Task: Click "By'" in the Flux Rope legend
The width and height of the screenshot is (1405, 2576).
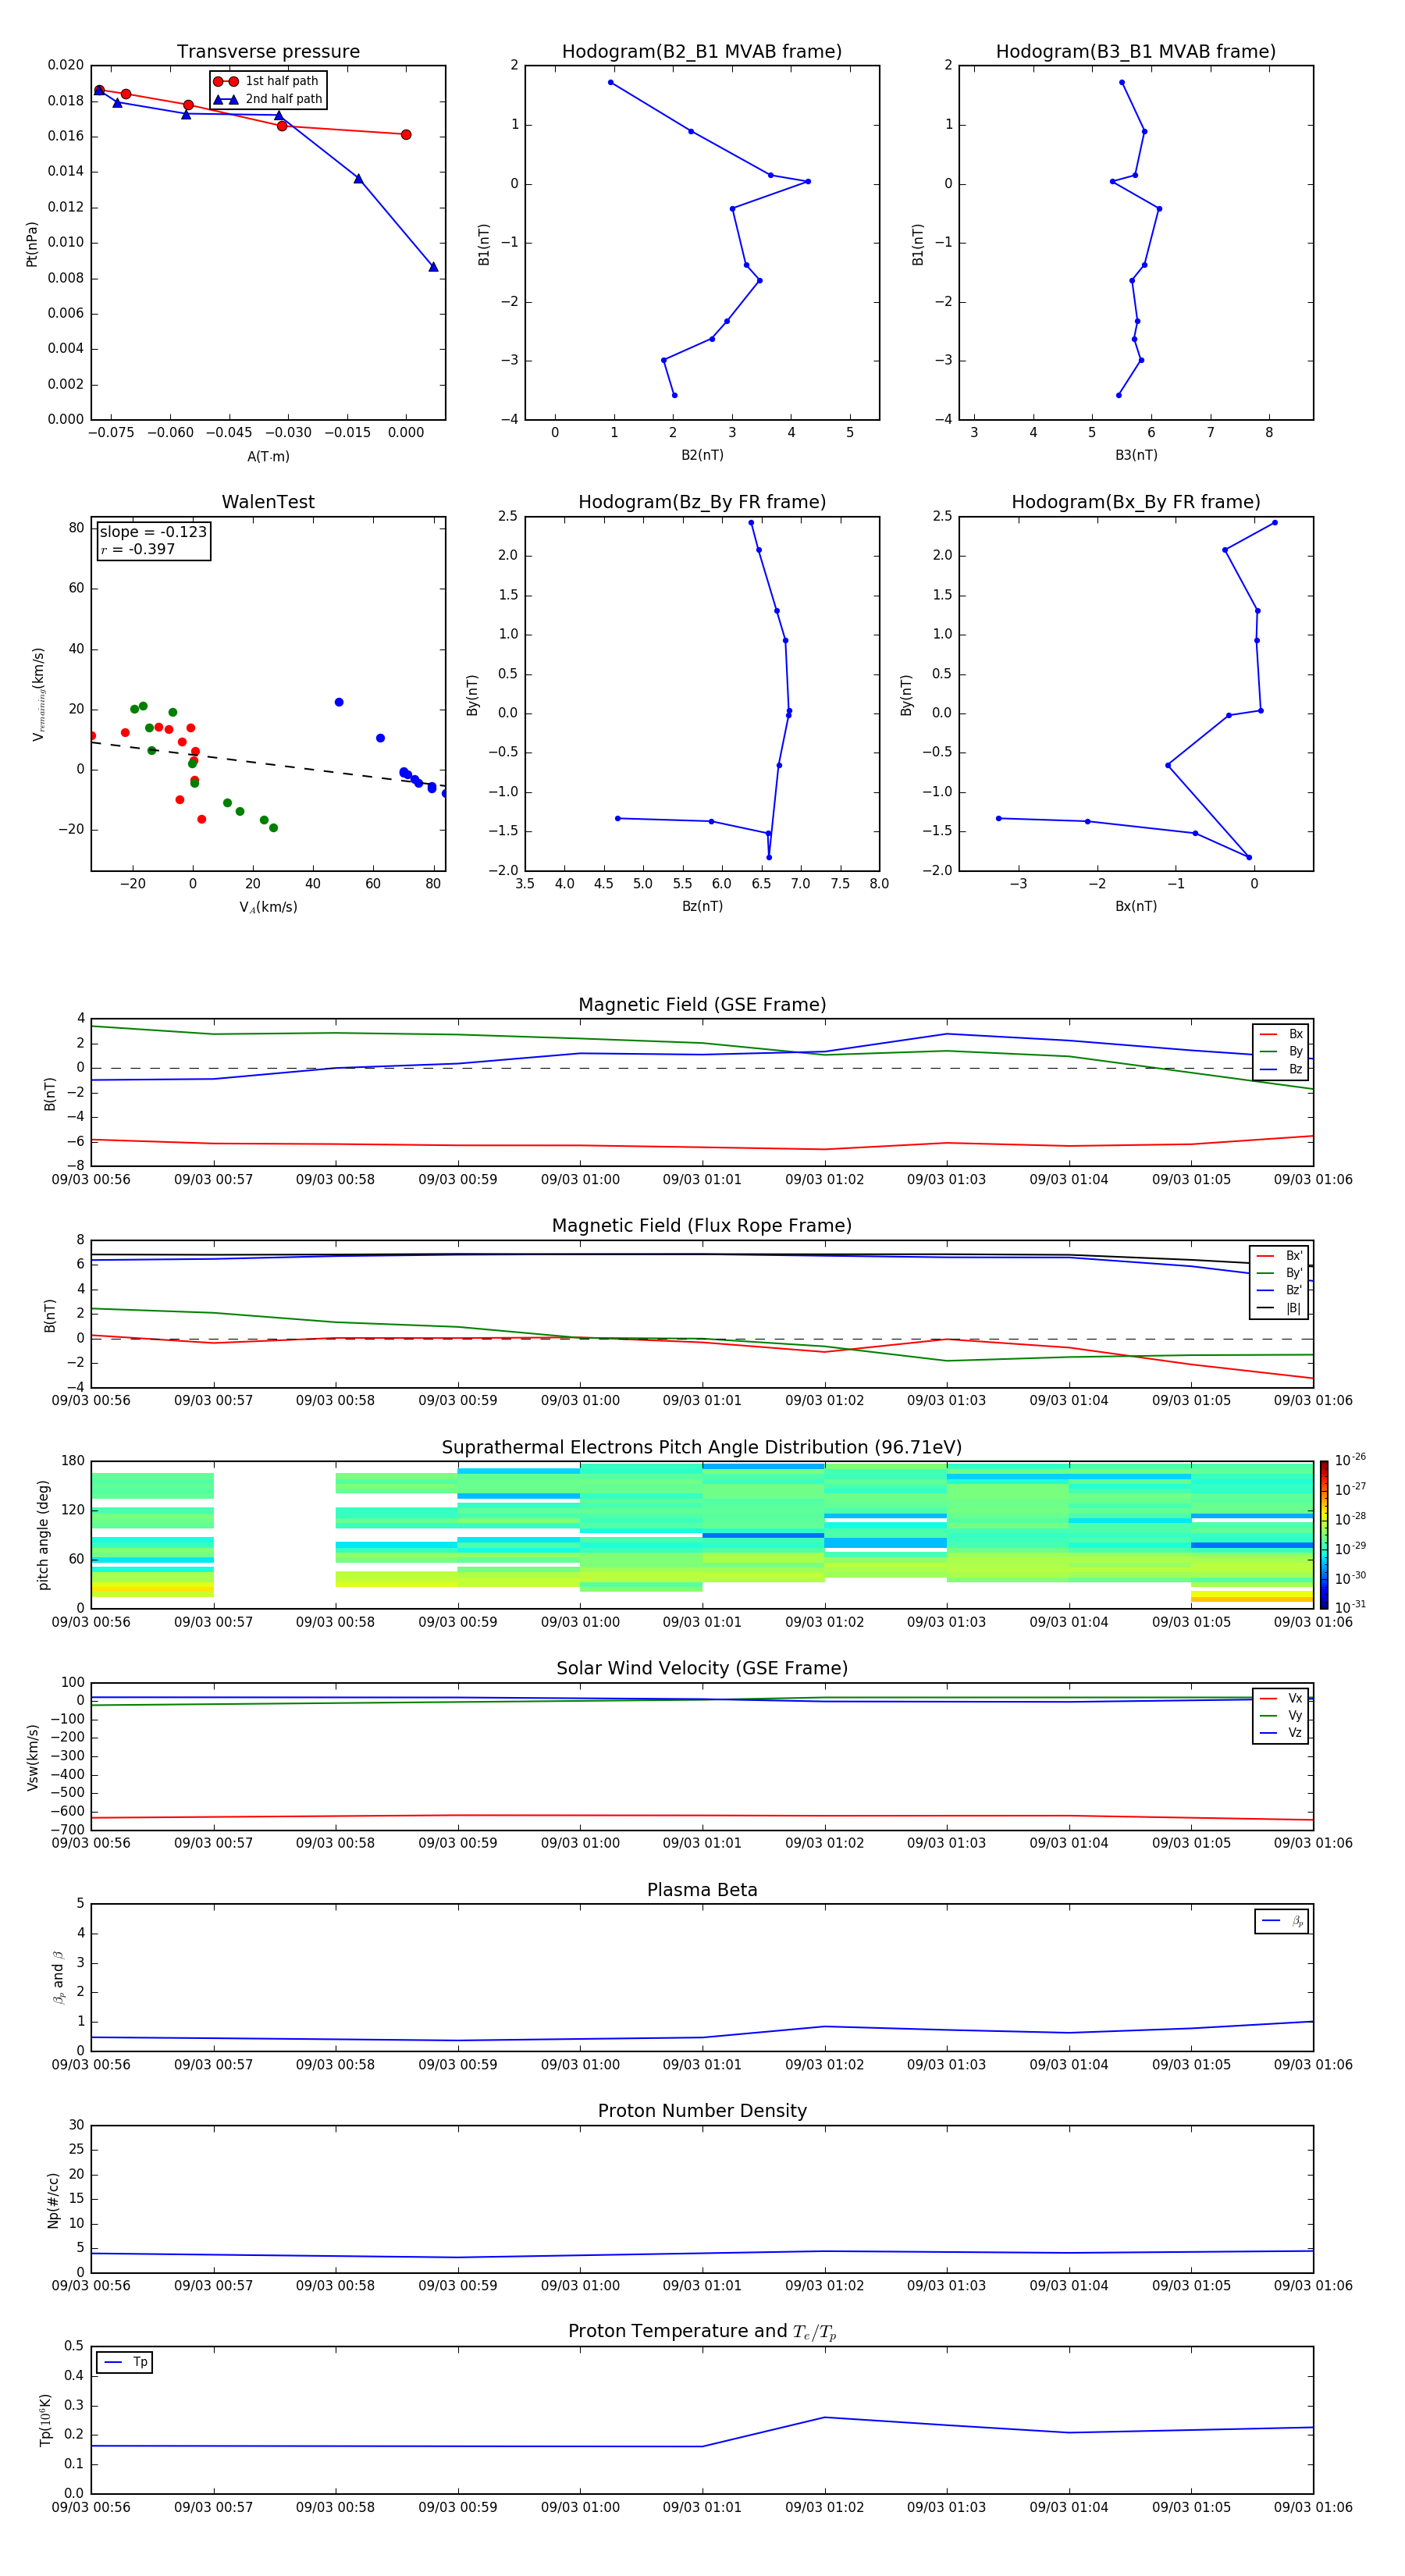Action: tap(1294, 1273)
